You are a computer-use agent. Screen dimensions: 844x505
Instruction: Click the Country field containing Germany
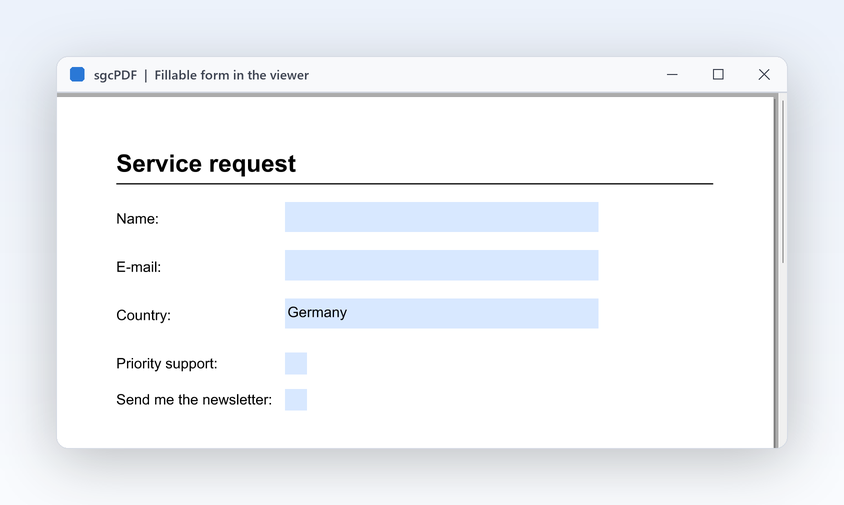[441, 313]
